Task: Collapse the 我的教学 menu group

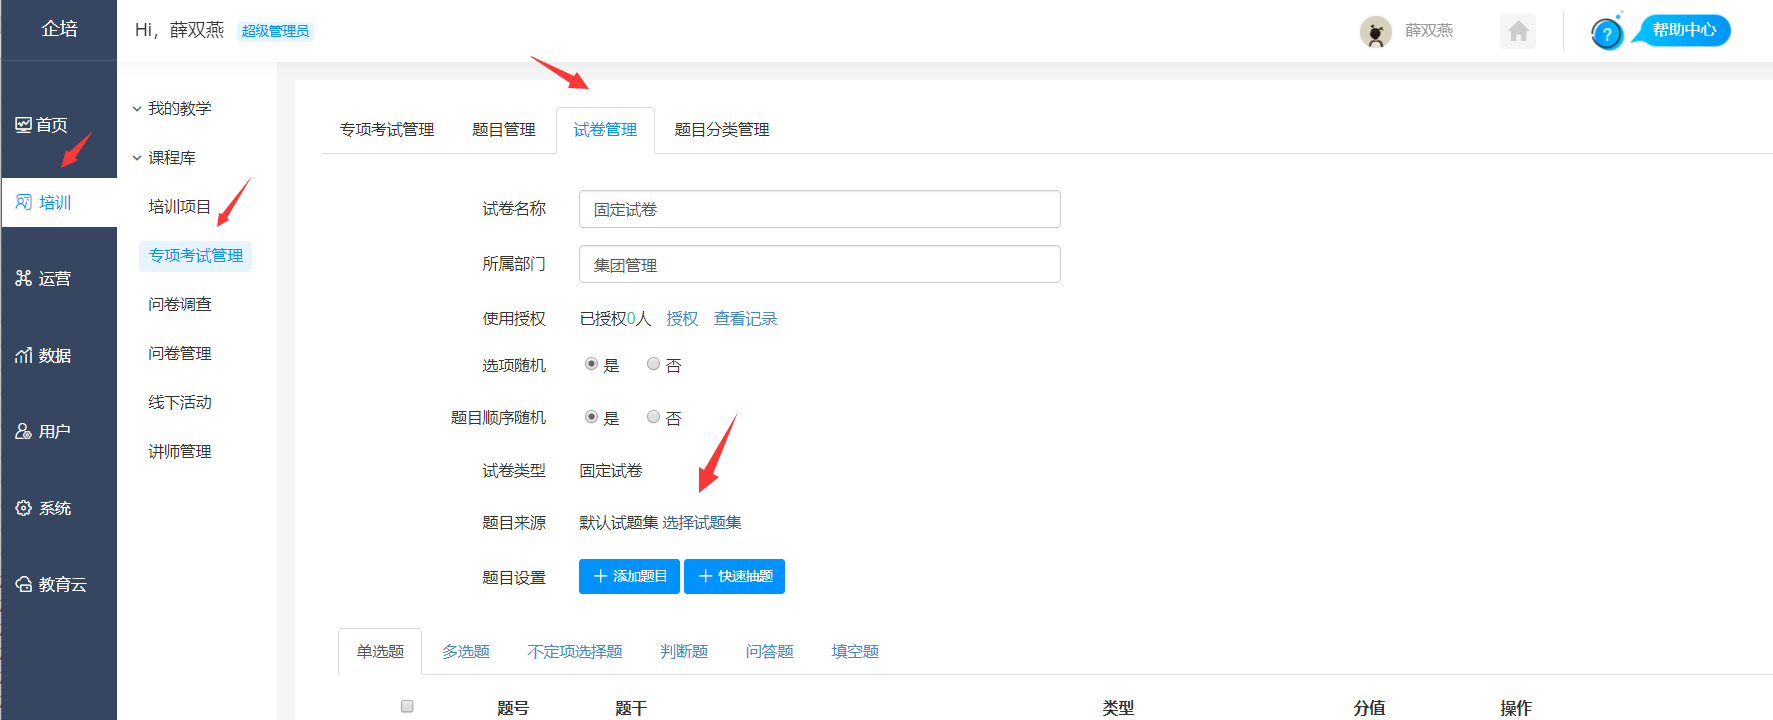Action: (x=137, y=108)
